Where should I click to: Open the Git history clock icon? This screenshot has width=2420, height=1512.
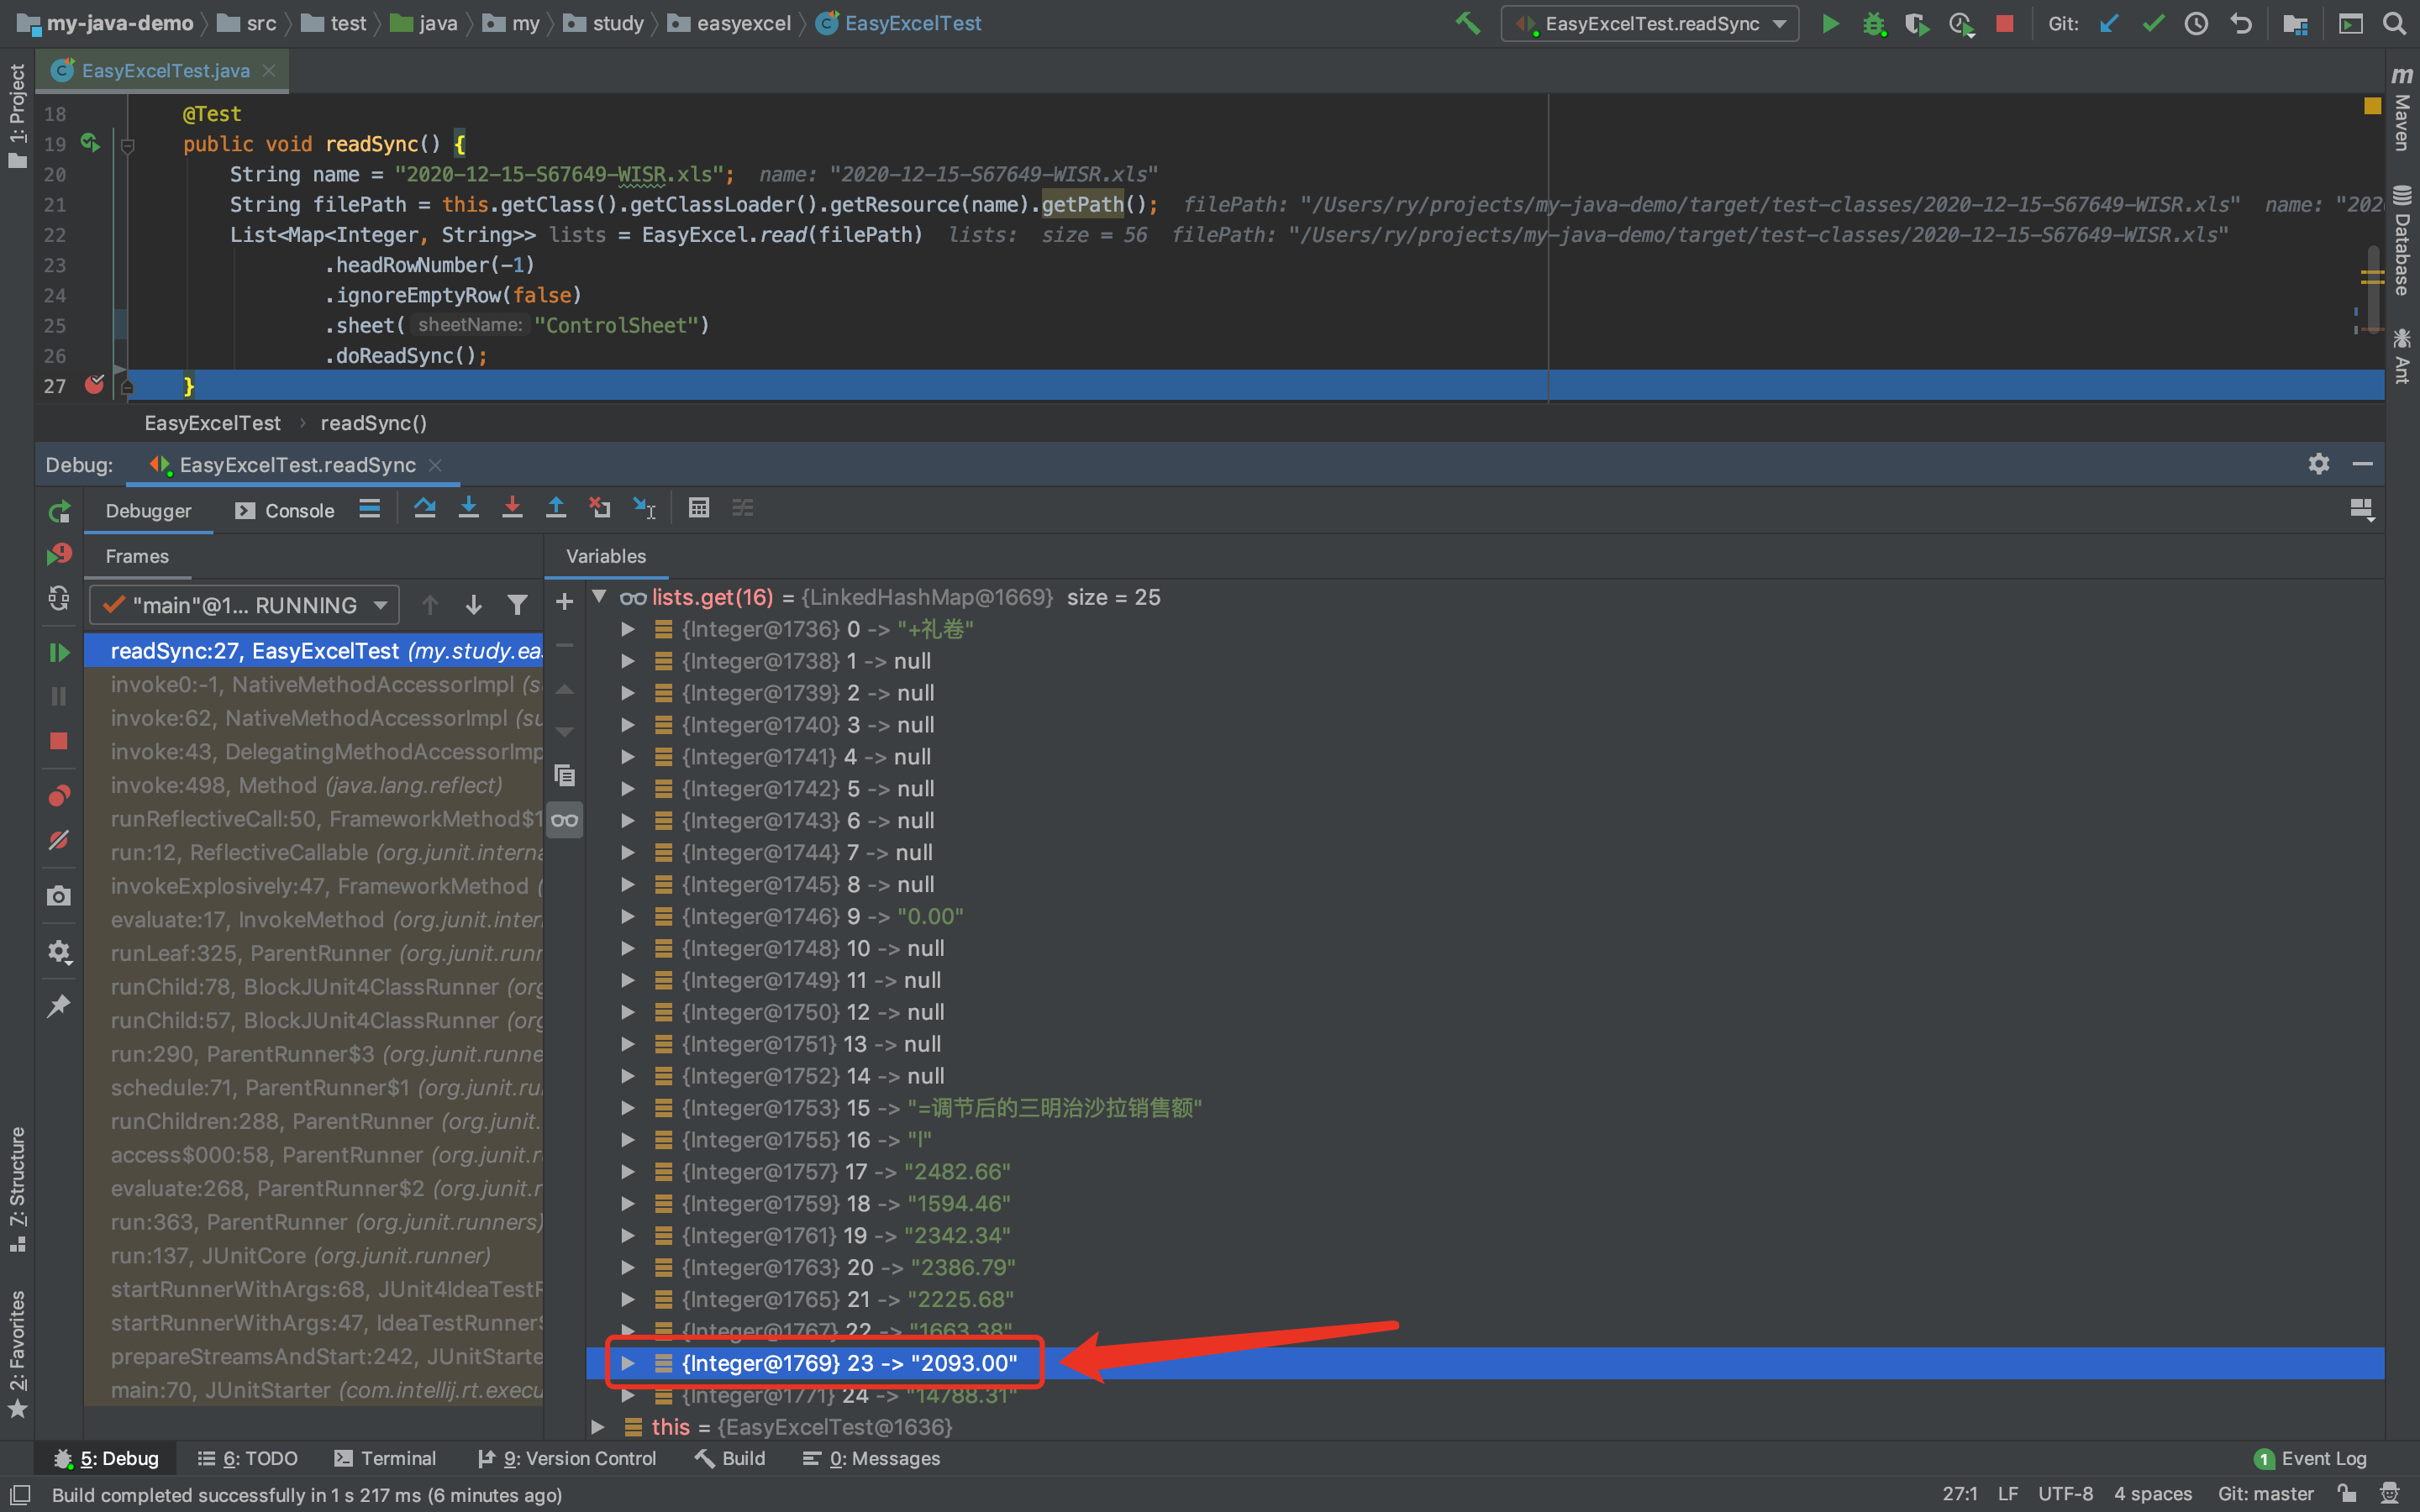coord(2196,23)
